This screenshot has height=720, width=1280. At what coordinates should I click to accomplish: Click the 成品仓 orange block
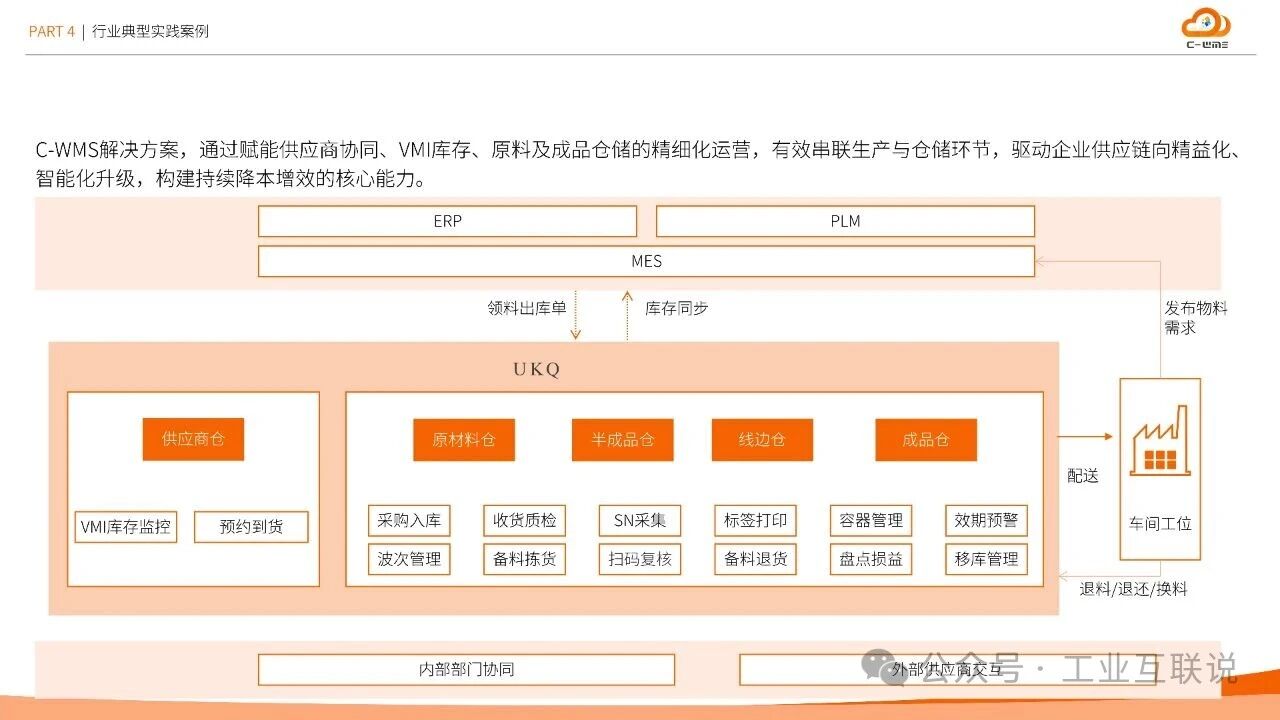(925, 439)
